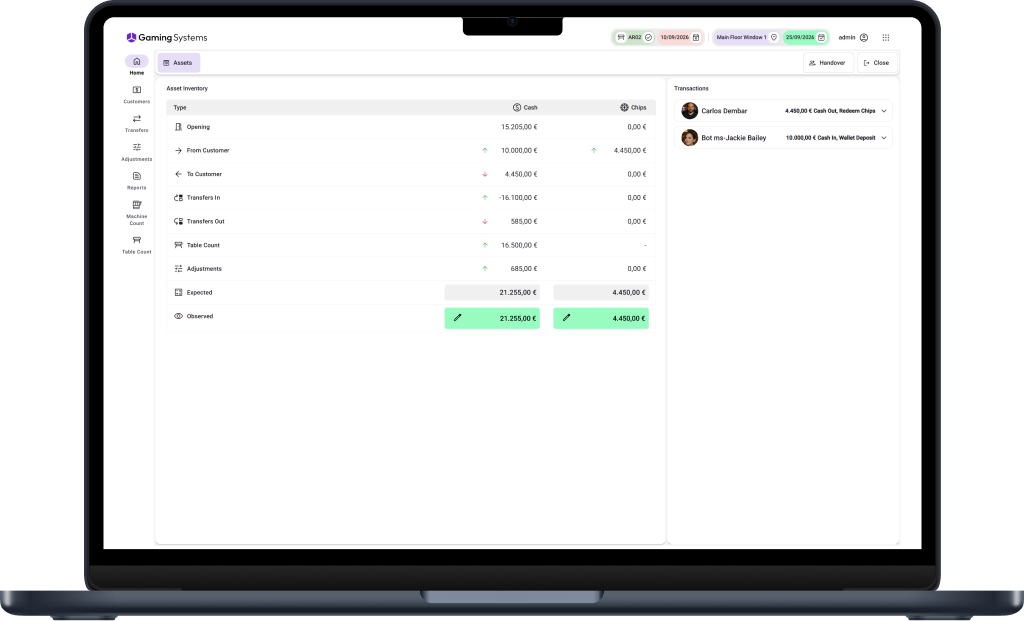The height and width of the screenshot is (621, 1024).
Task: Expand Carlos Dembar transaction chevron
Action: [884, 111]
